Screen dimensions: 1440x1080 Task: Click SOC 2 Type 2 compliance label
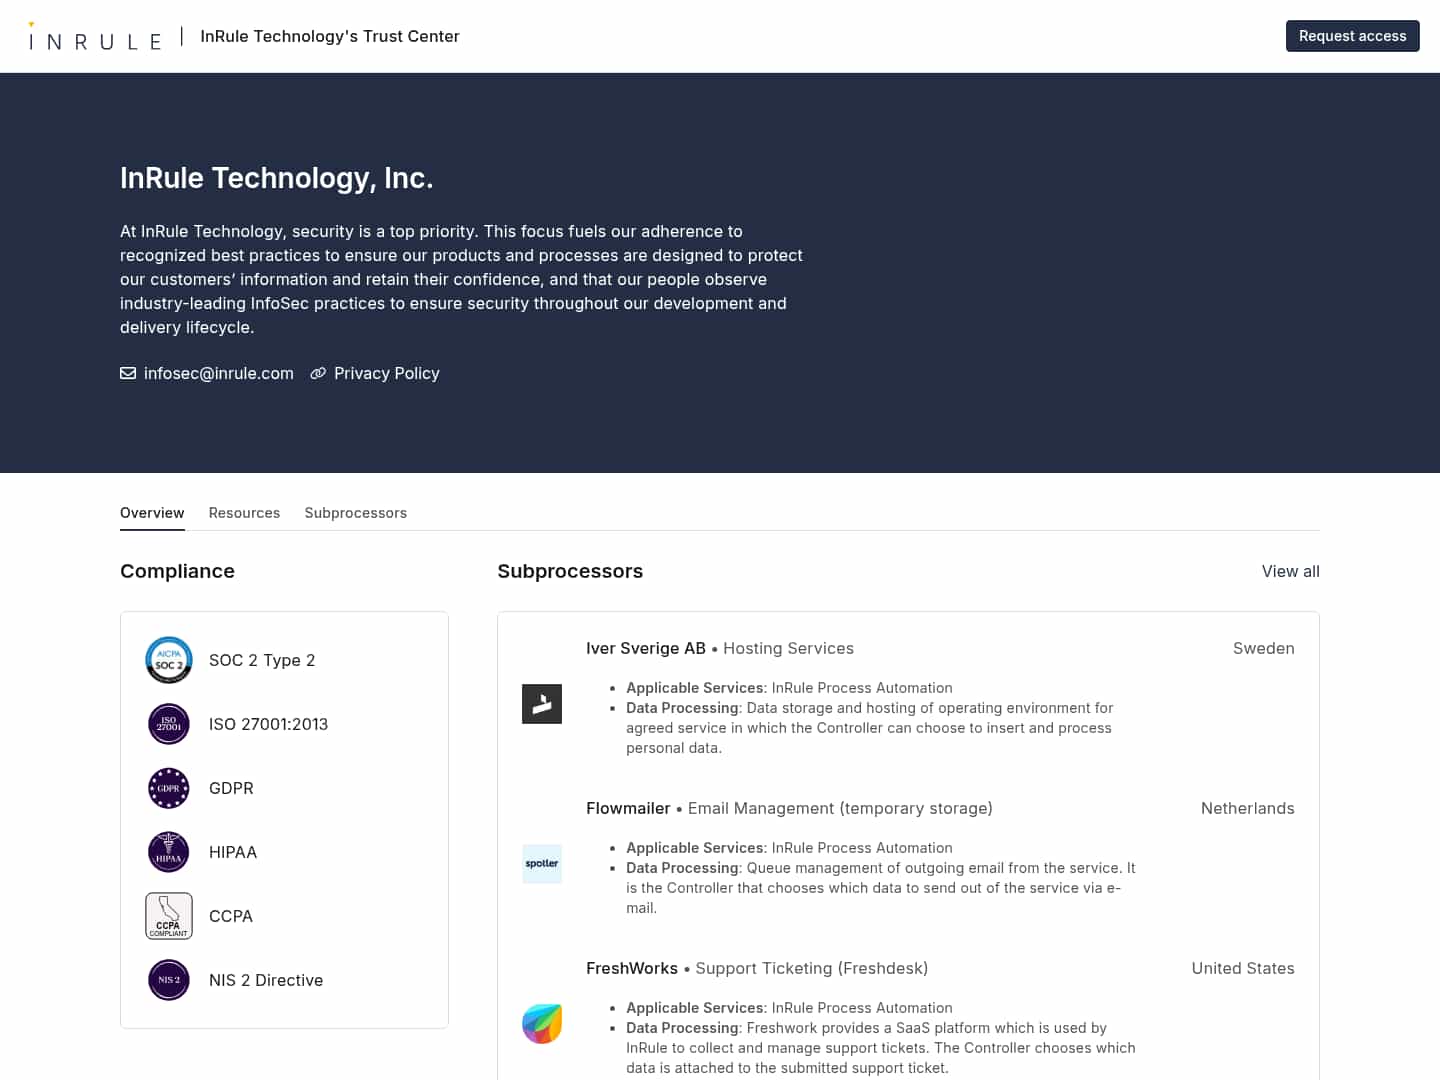point(262,660)
